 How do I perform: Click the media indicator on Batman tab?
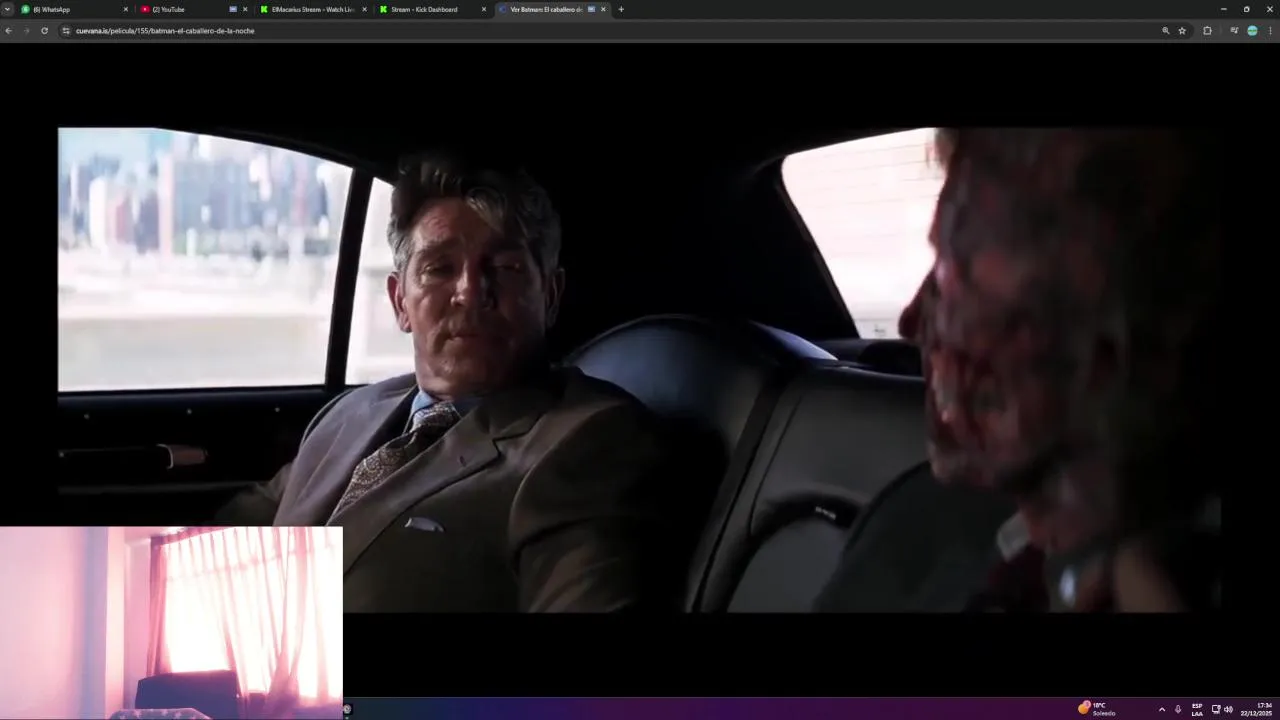point(591,9)
